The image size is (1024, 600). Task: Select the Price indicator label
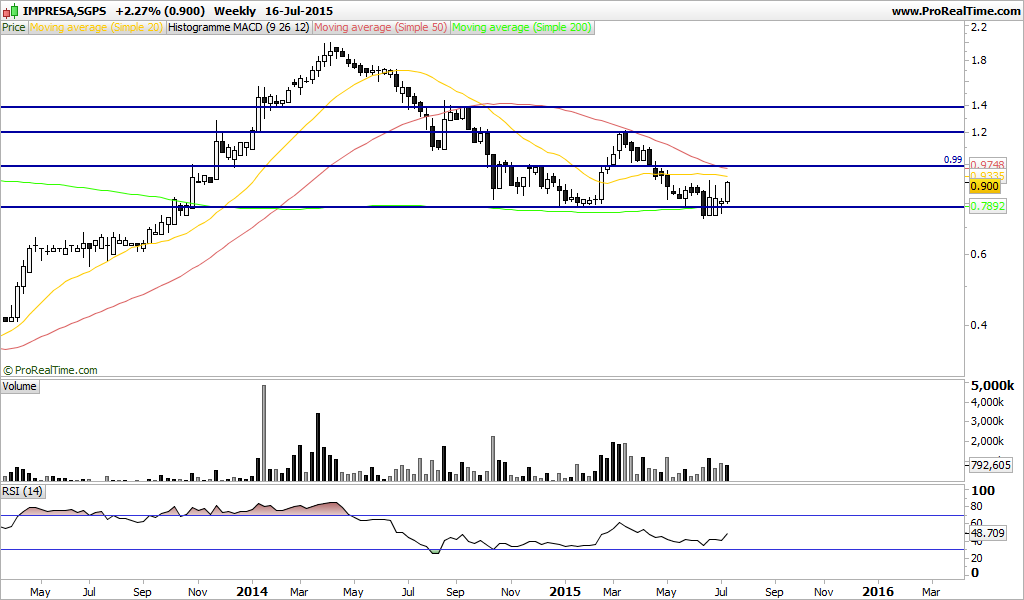[14, 27]
